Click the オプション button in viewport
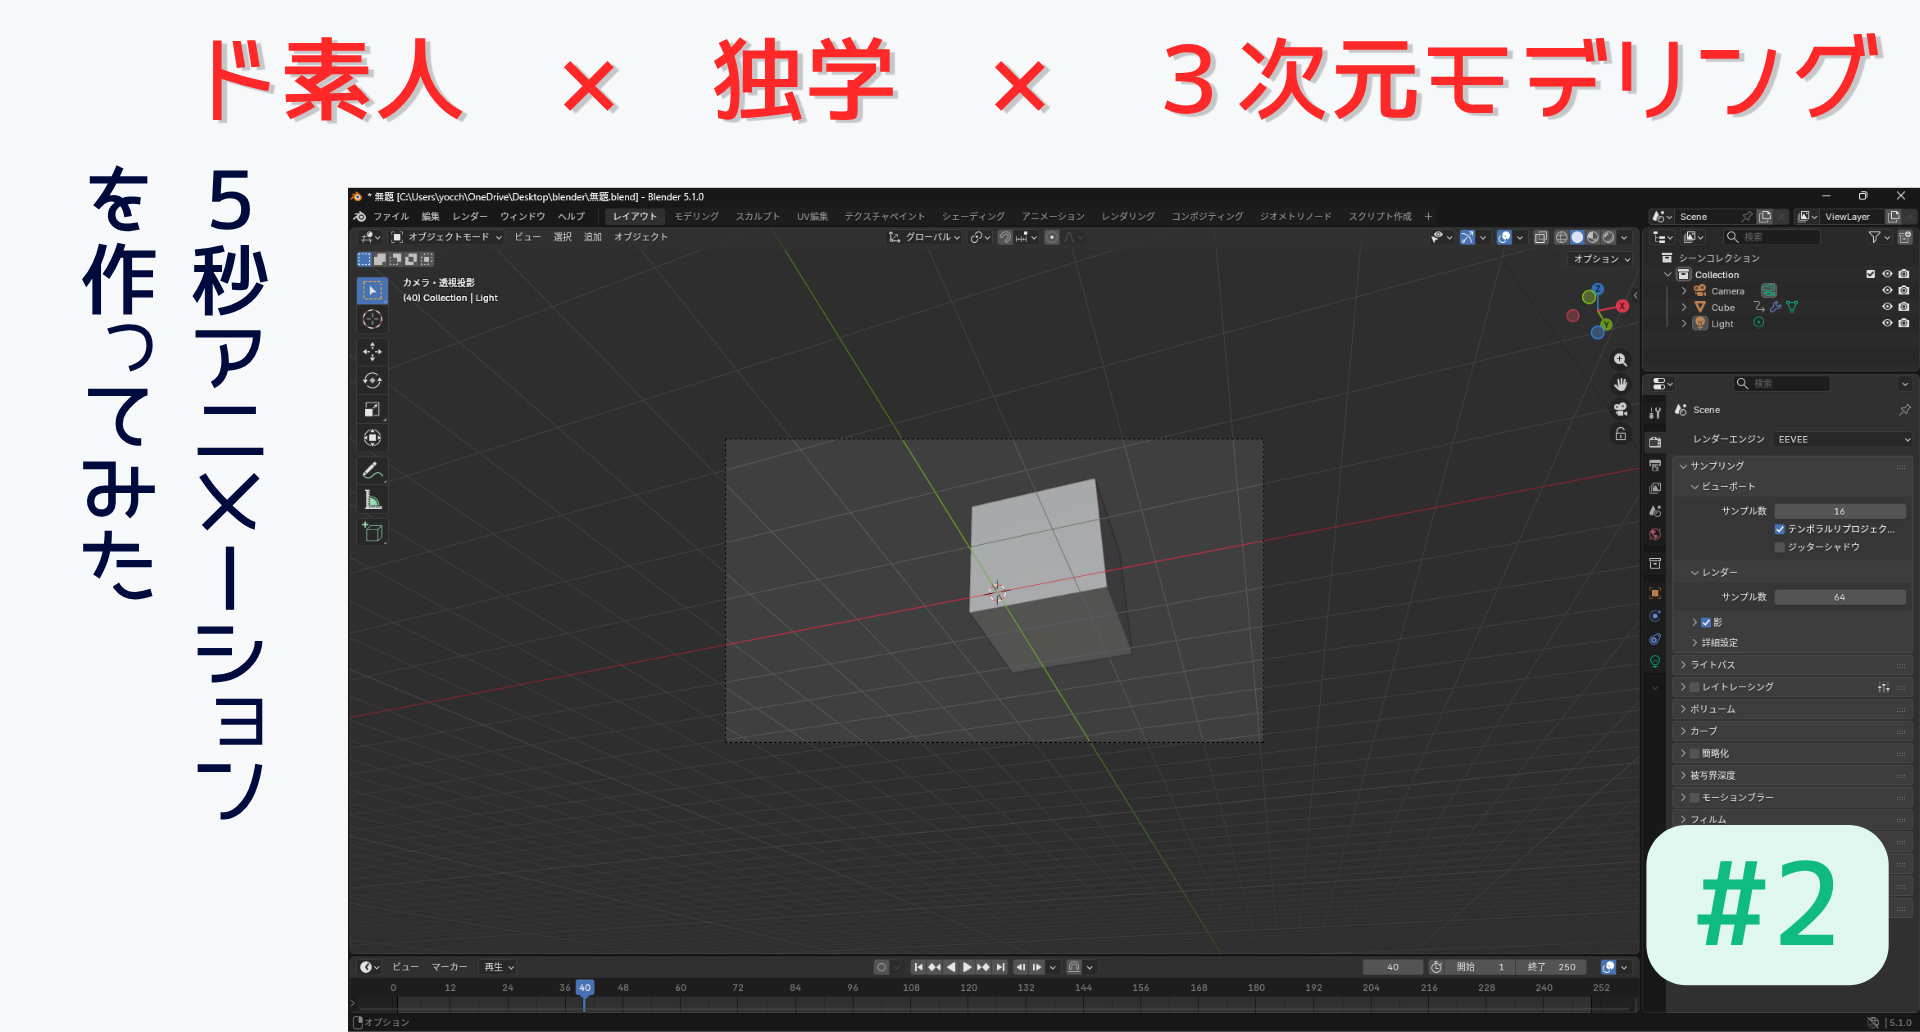Image resolution: width=1920 pixels, height=1032 pixels. [x=1601, y=259]
